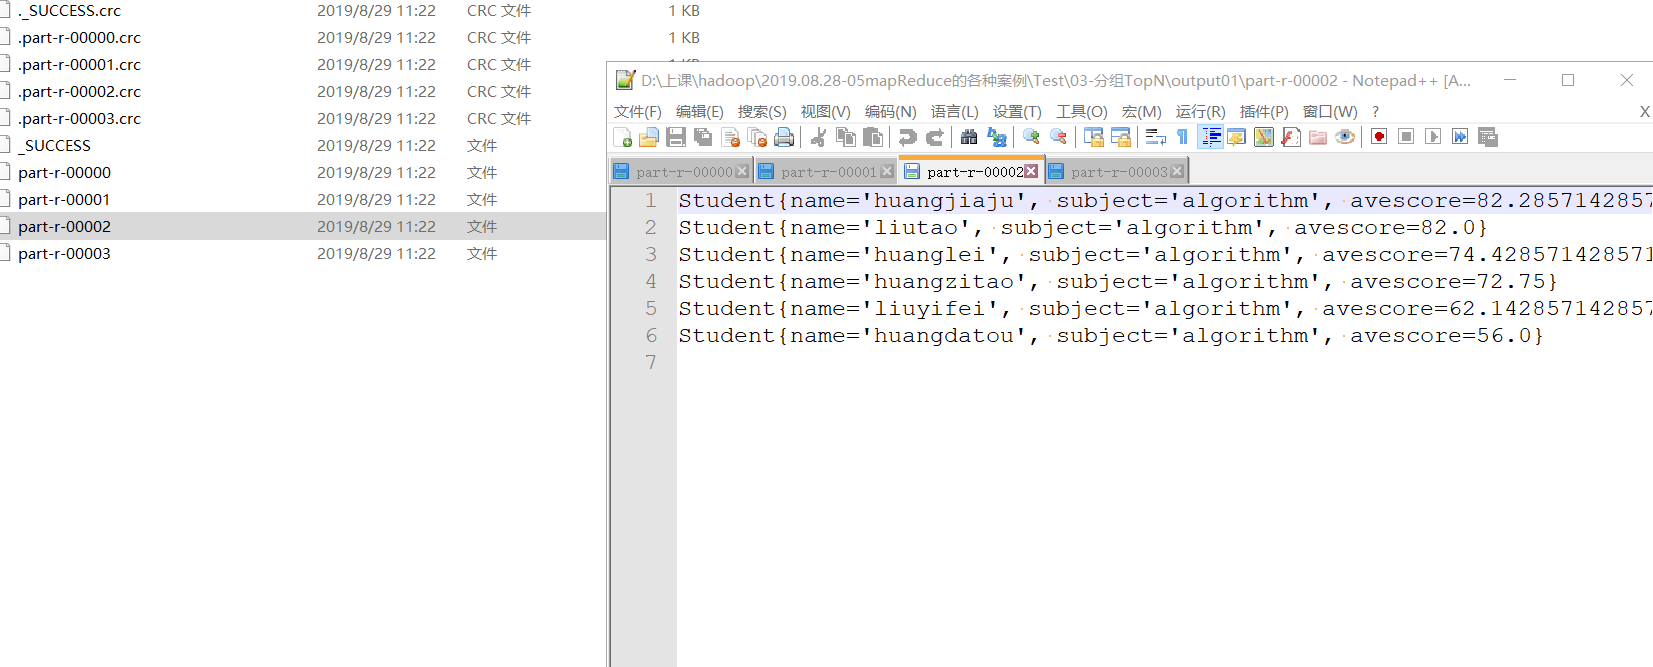Click the Close All documents toolbar icon
This screenshot has height=667, width=1653.
pos(757,137)
